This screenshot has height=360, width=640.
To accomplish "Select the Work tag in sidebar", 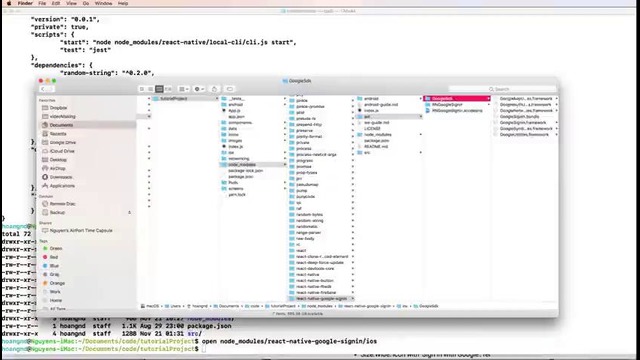I will click(x=51, y=292).
